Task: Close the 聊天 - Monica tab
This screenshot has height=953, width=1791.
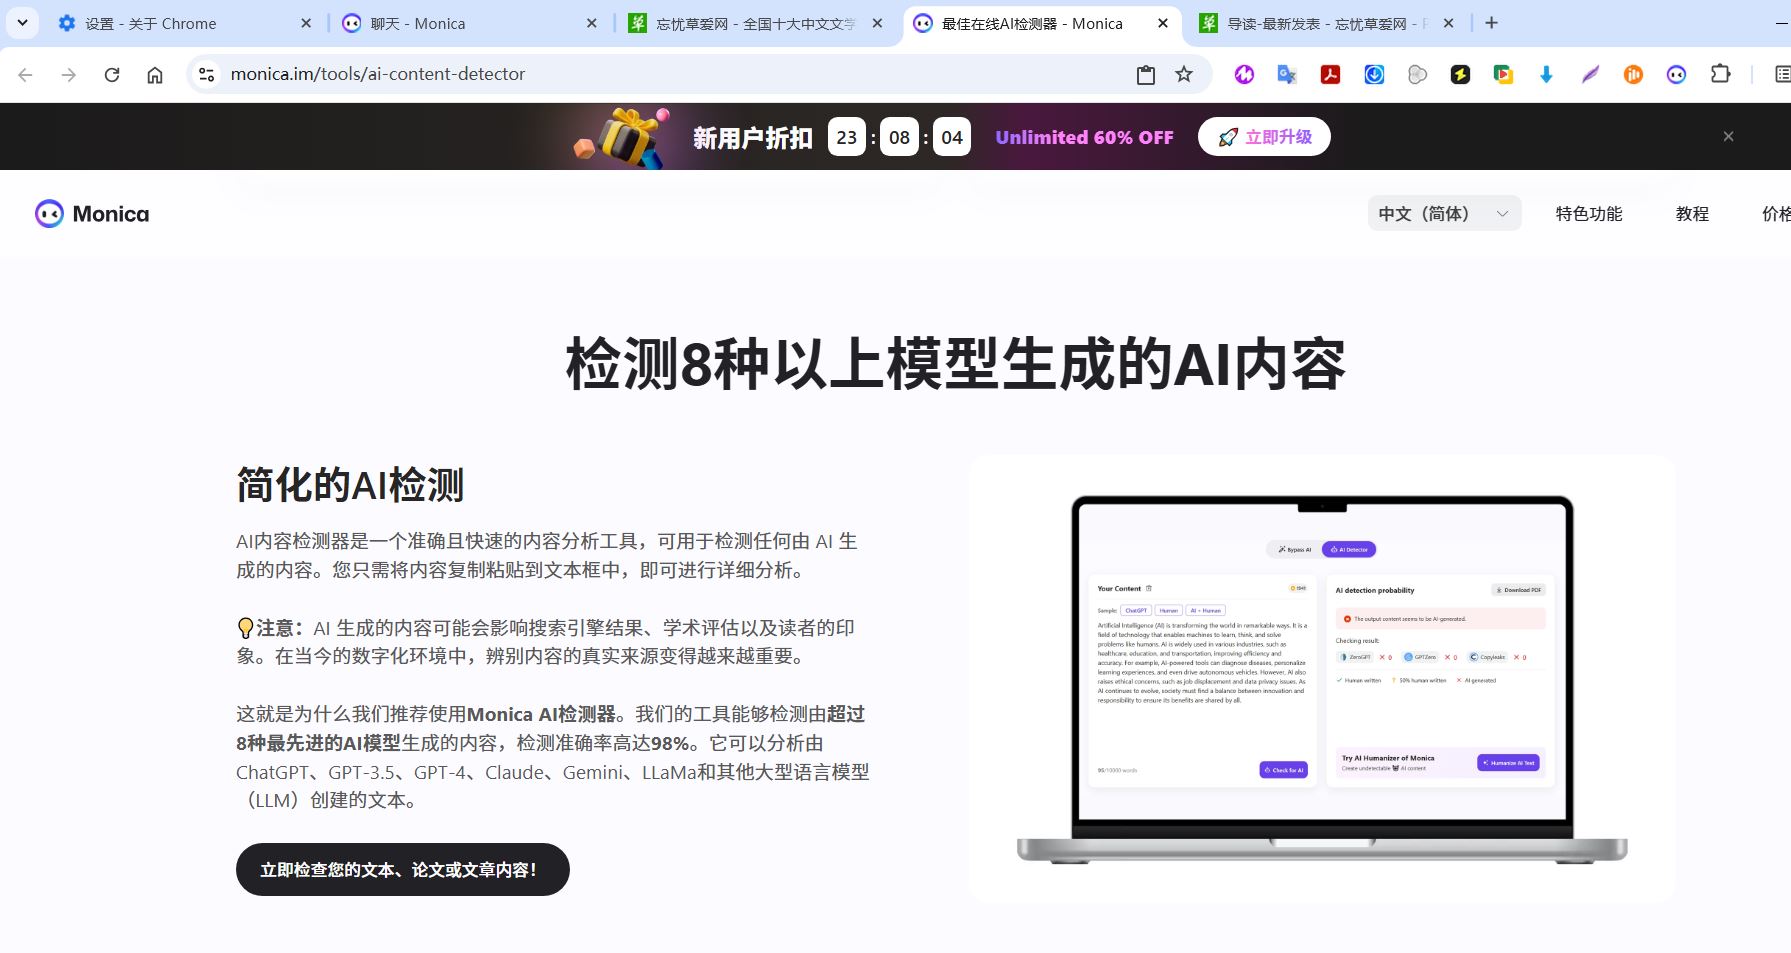Action: coord(592,23)
